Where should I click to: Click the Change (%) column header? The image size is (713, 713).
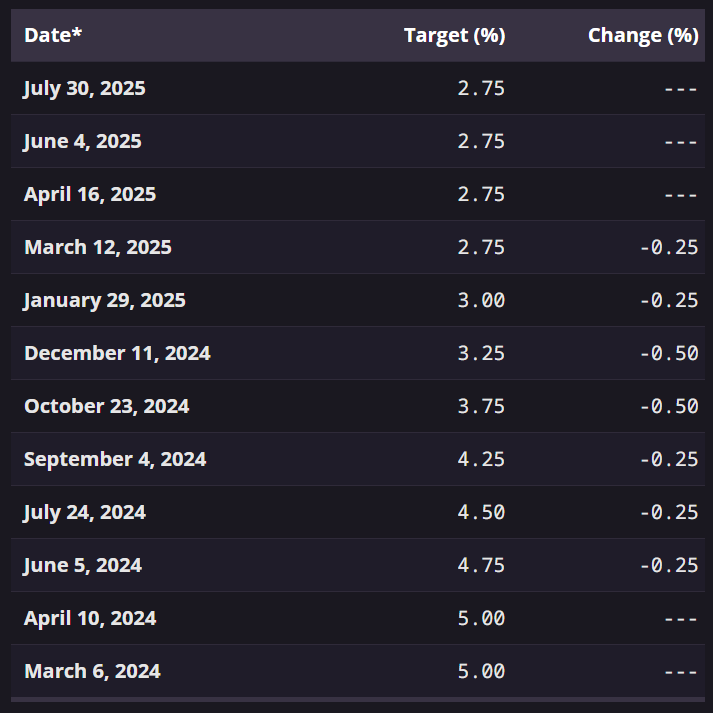click(642, 35)
